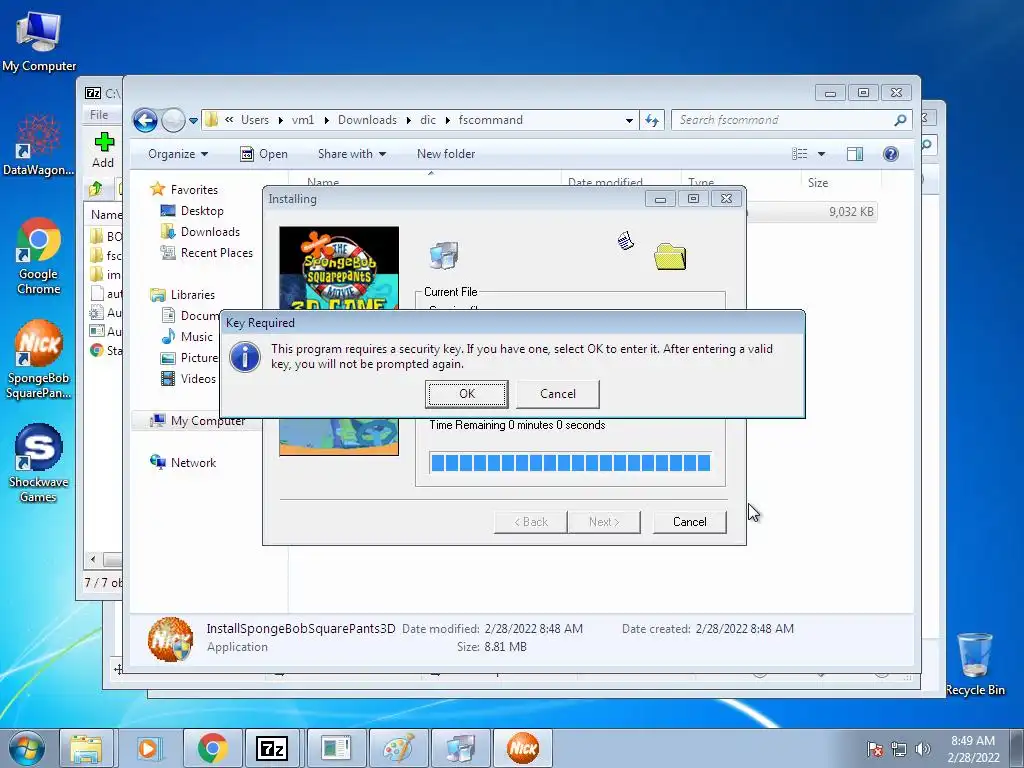Screen dimensions: 1024x768
Task: Click the network icon in system tray
Action: 899,749
